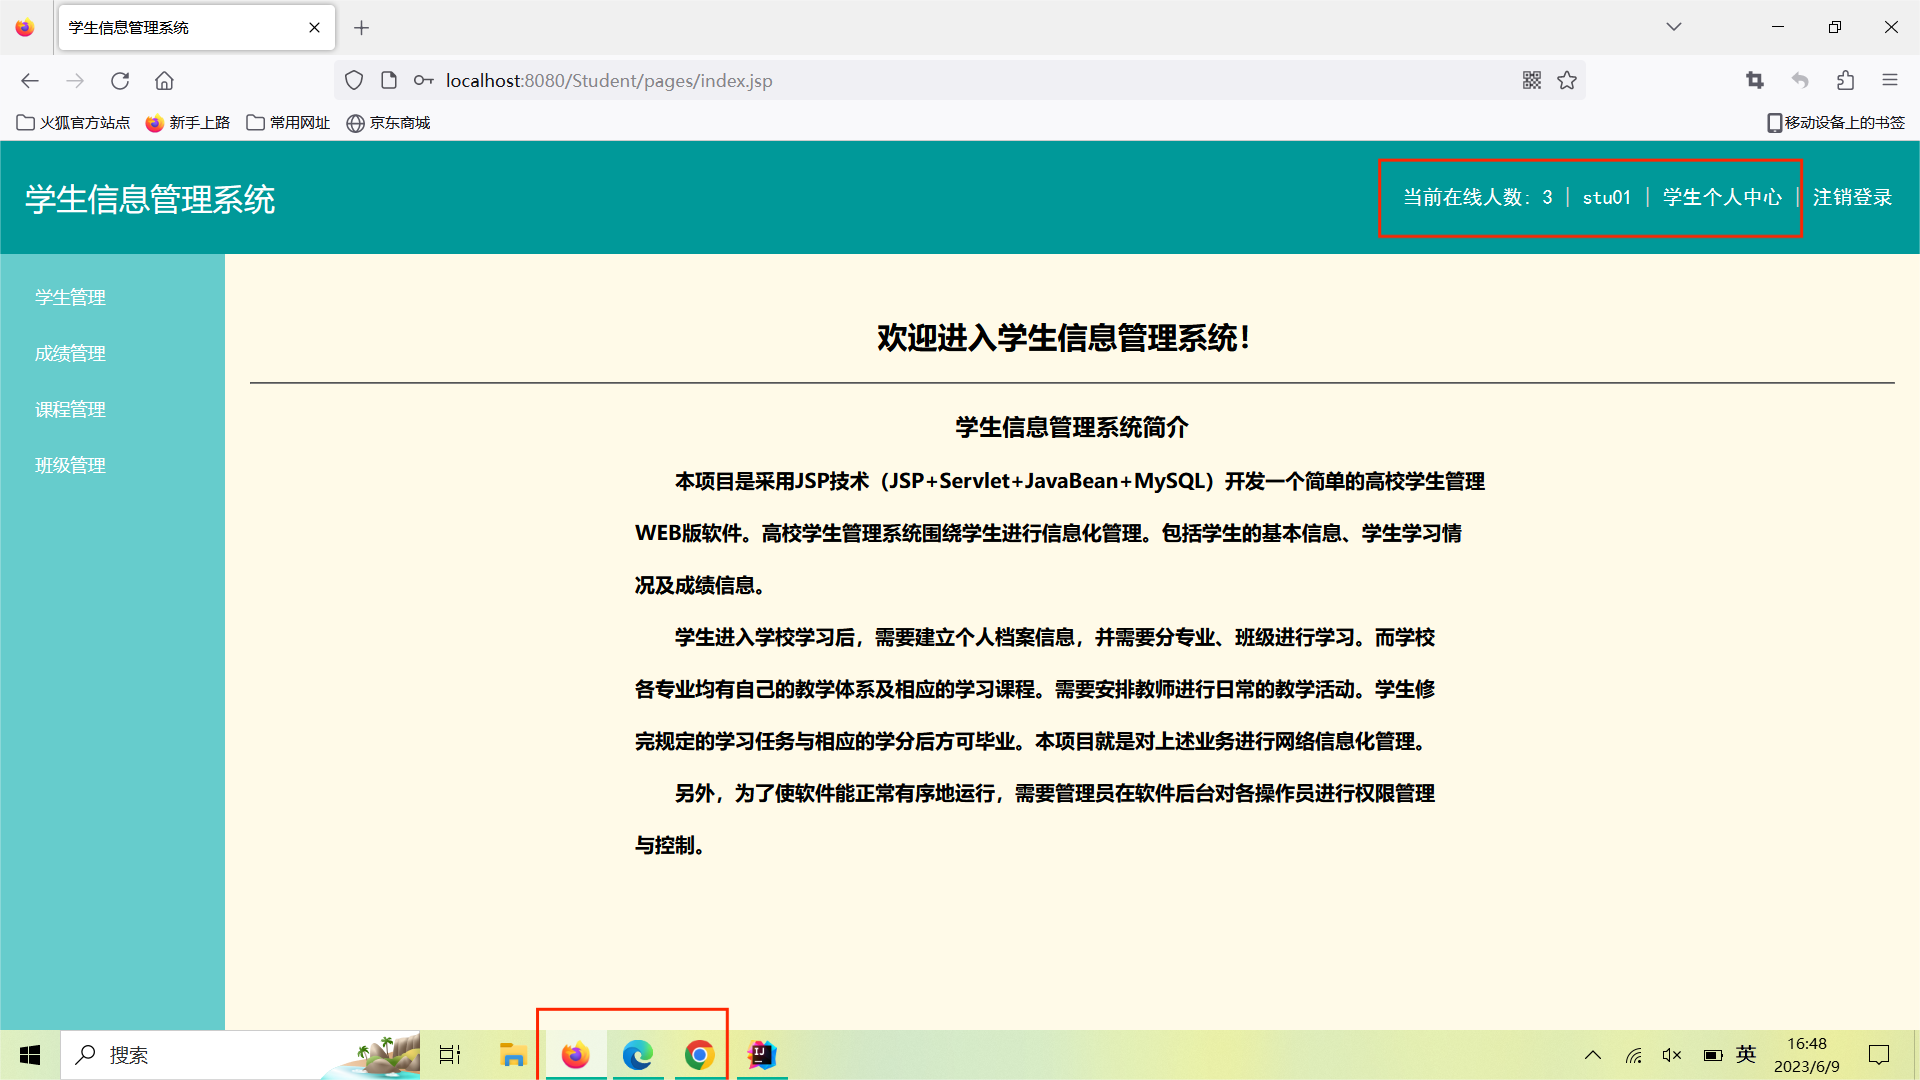Screen dimensions: 1920x1080
Task: Click 注销登录 to log out
Action: pyautogui.click(x=1852, y=198)
